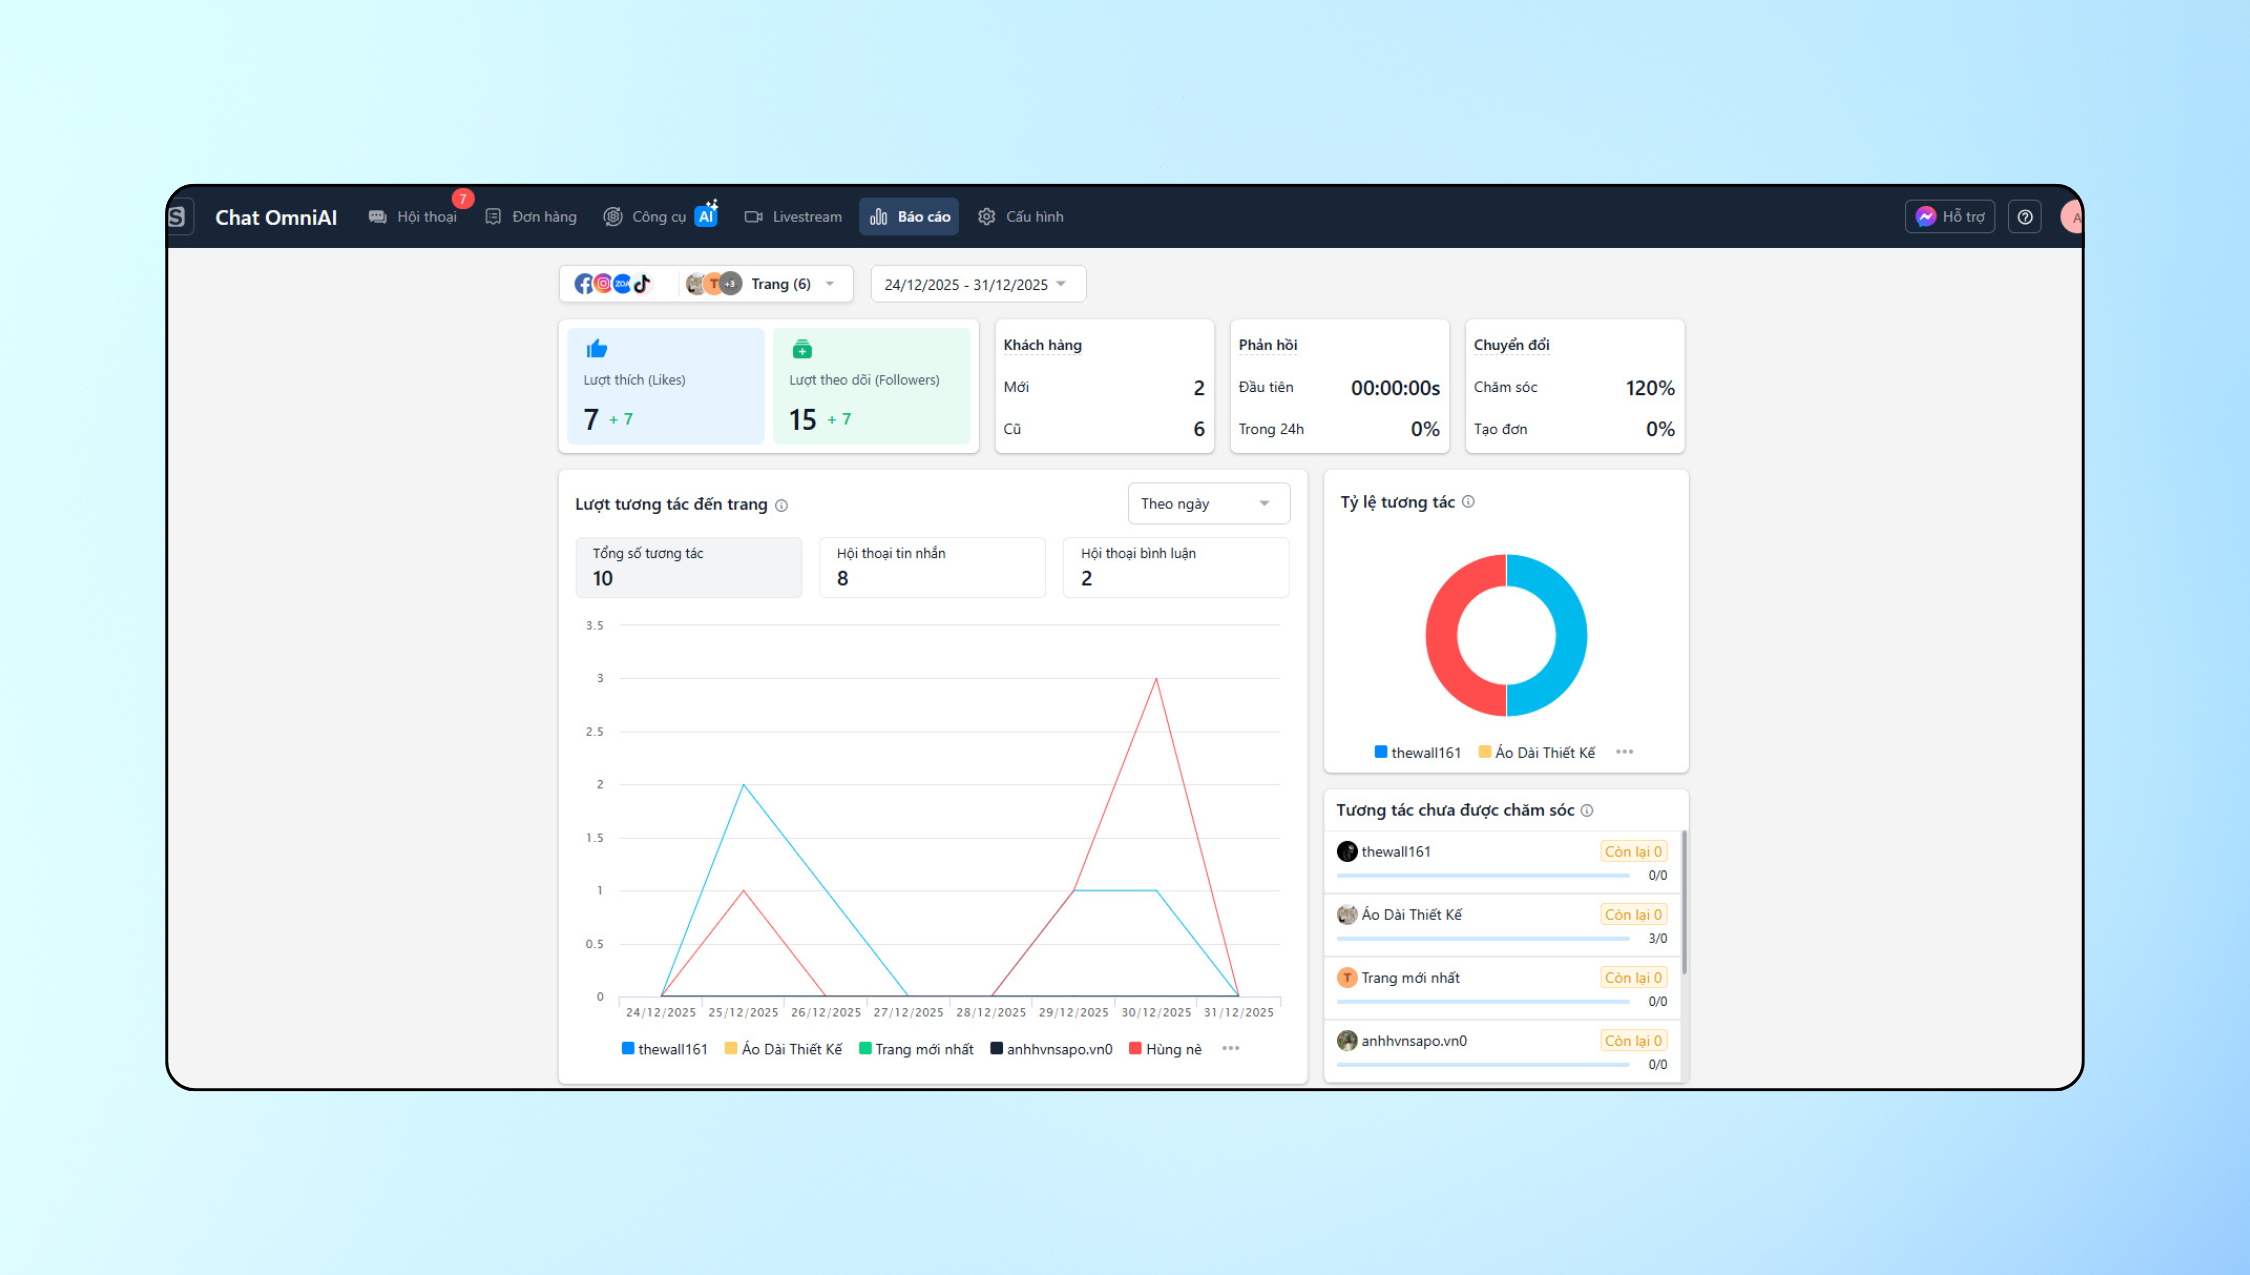Click the Sapo logo icon
Screen dimensions: 2250x1275
tap(177, 216)
